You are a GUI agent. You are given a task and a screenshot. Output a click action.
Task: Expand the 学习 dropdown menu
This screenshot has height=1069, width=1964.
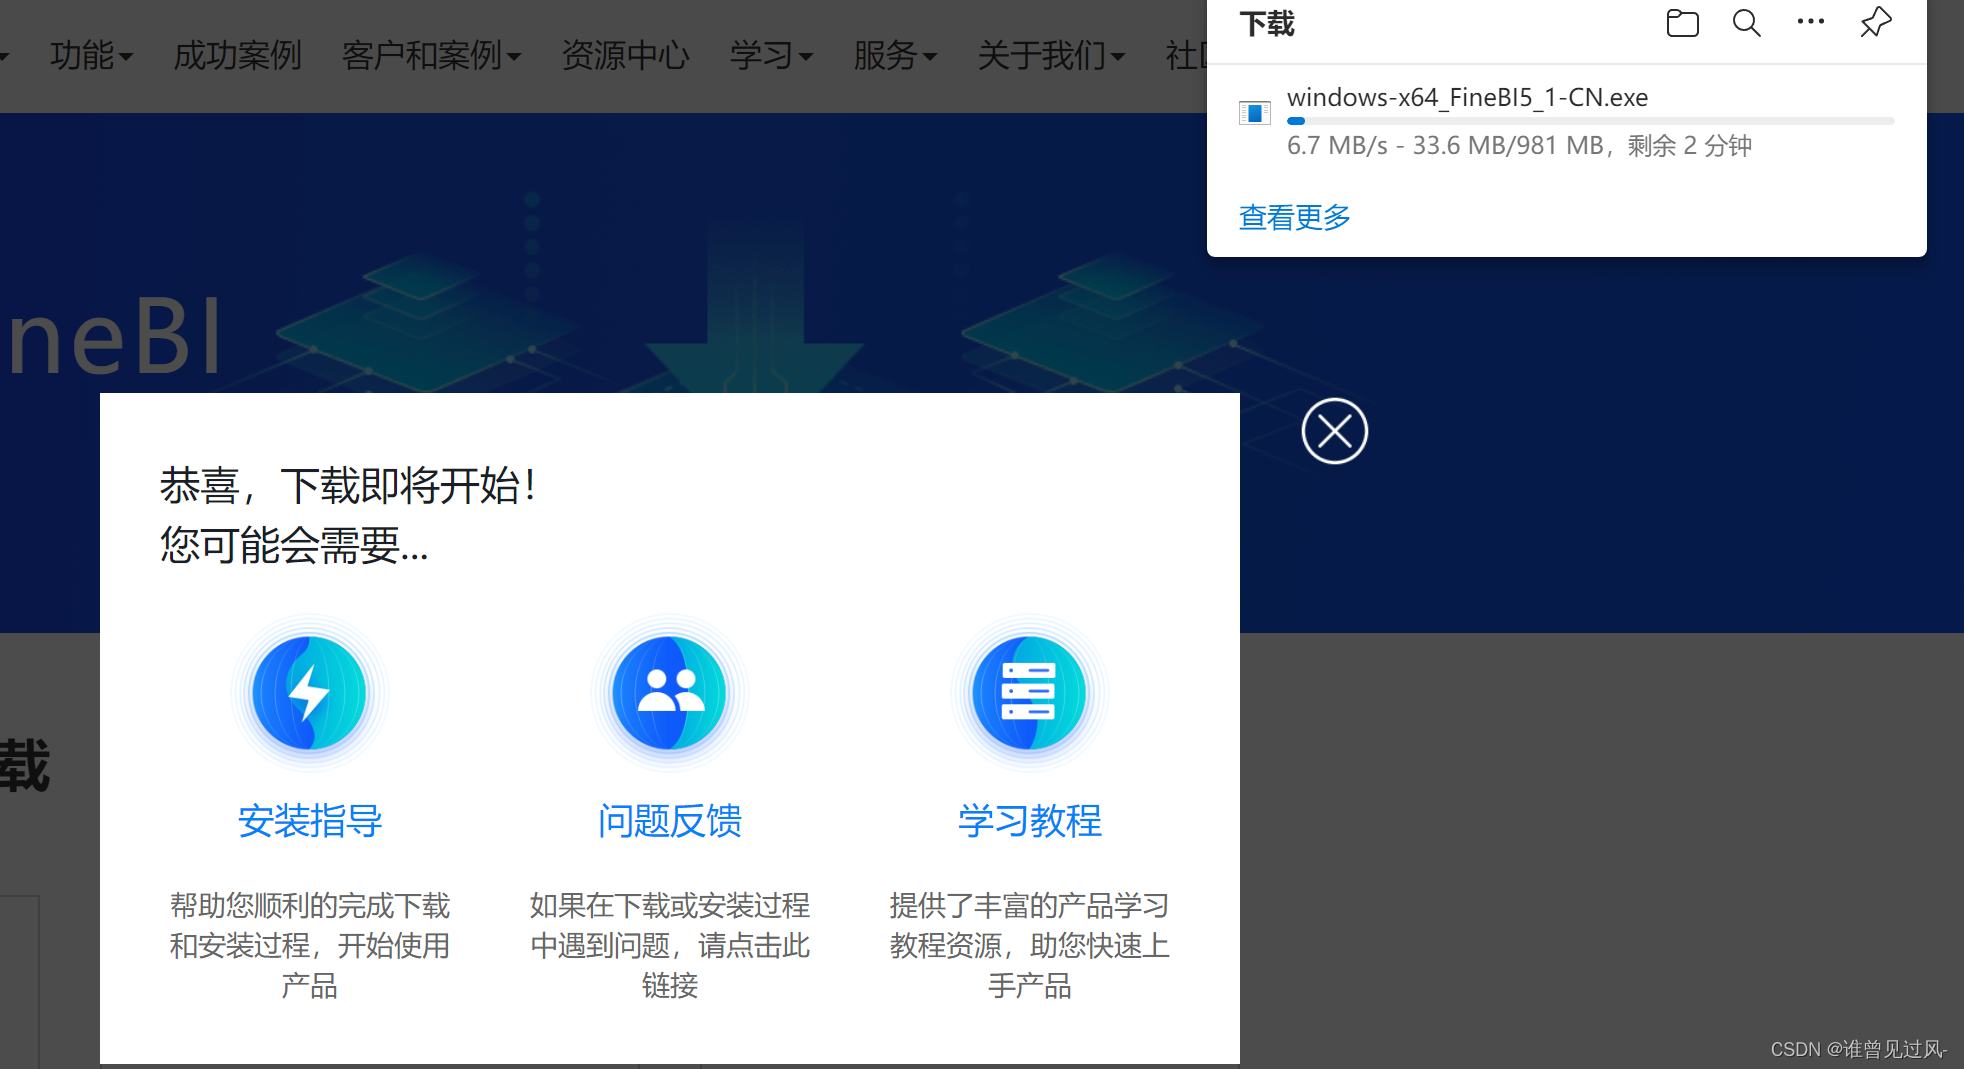click(771, 55)
